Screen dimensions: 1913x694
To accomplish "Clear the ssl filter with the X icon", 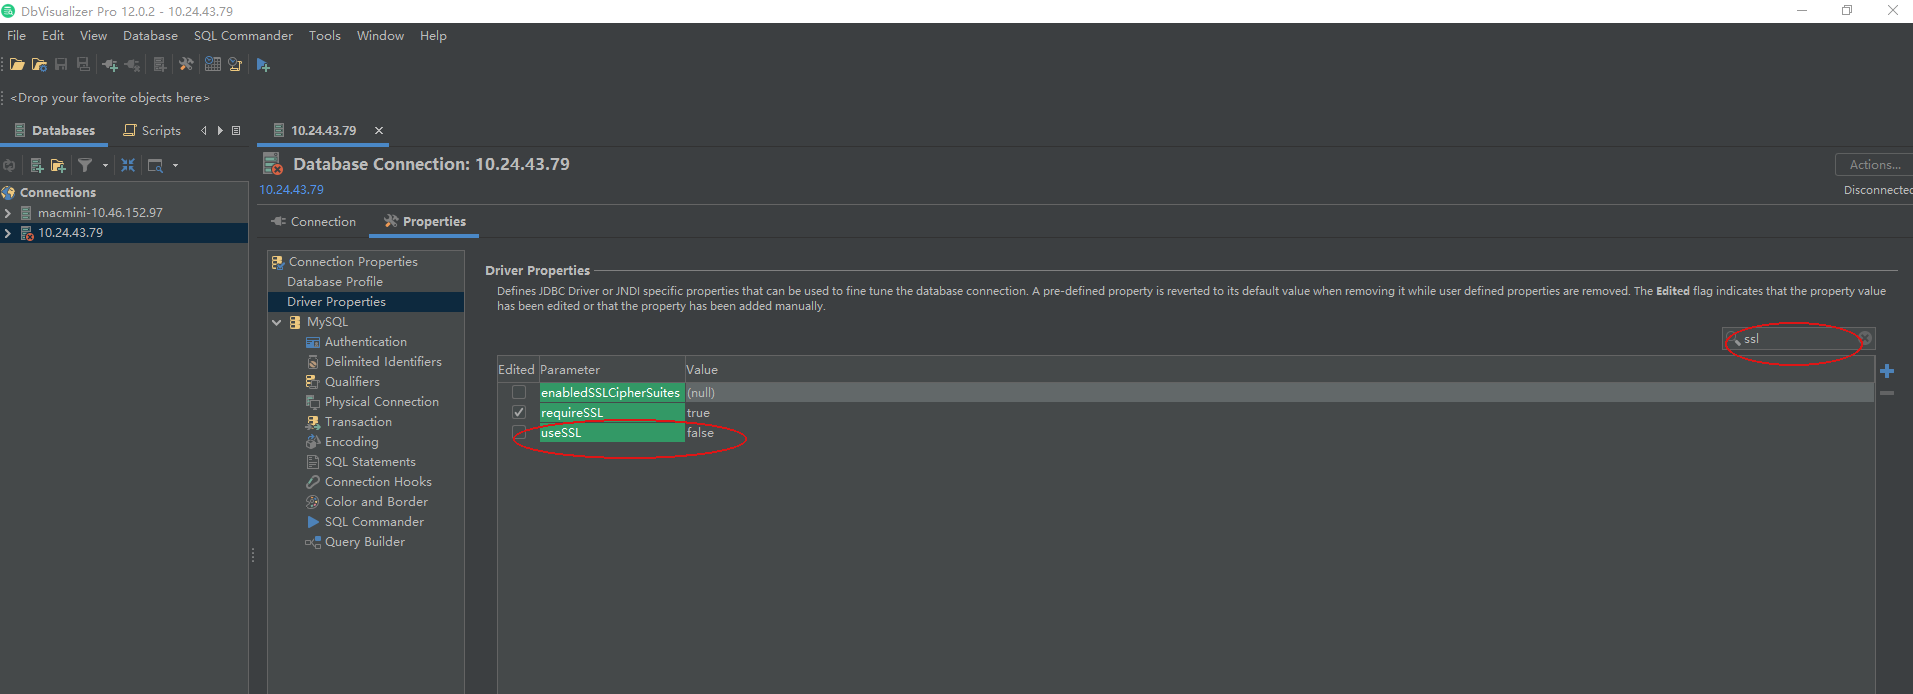I will click(1865, 339).
